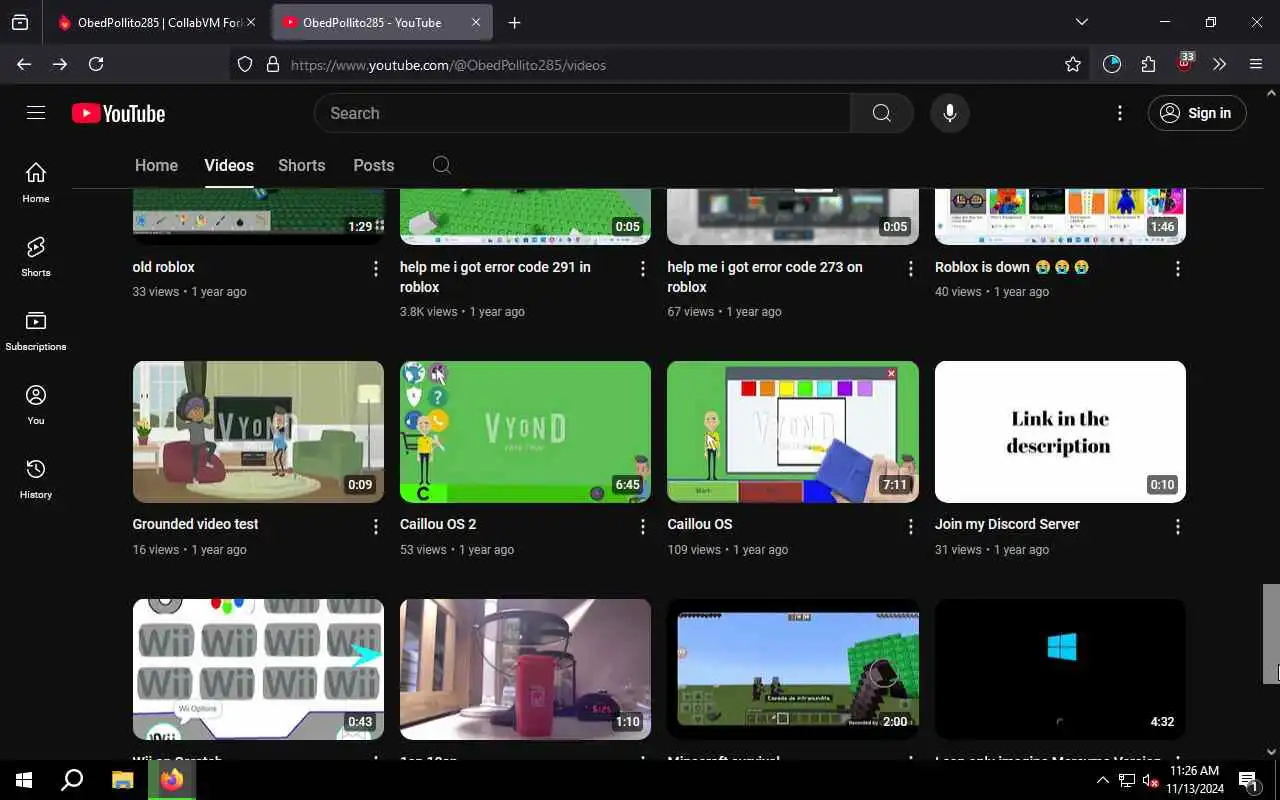The height and width of the screenshot is (800, 1280).
Task: Click the YouTube logo
Action: tap(118, 114)
